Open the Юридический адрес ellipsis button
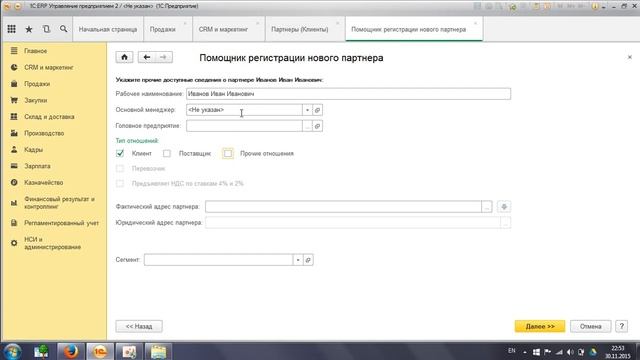Viewport: 640px width, 360px height. 505,223
